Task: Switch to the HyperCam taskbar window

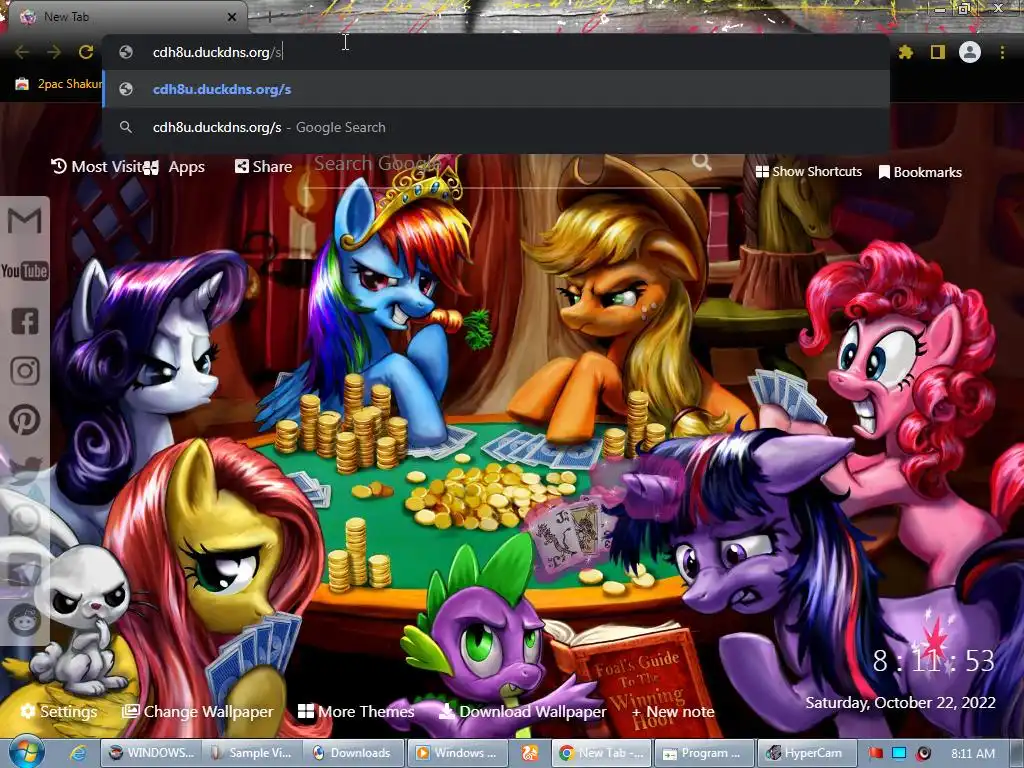Action: tap(807, 753)
